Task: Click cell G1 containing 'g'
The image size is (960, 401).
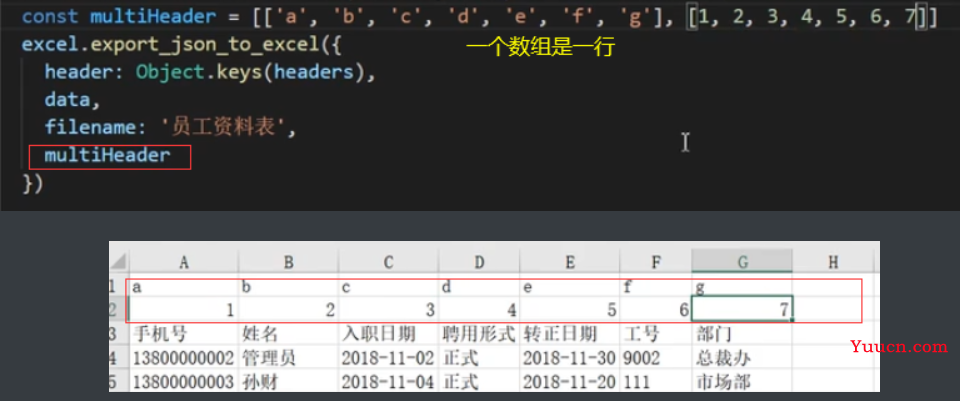Action: click(x=742, y=285)
